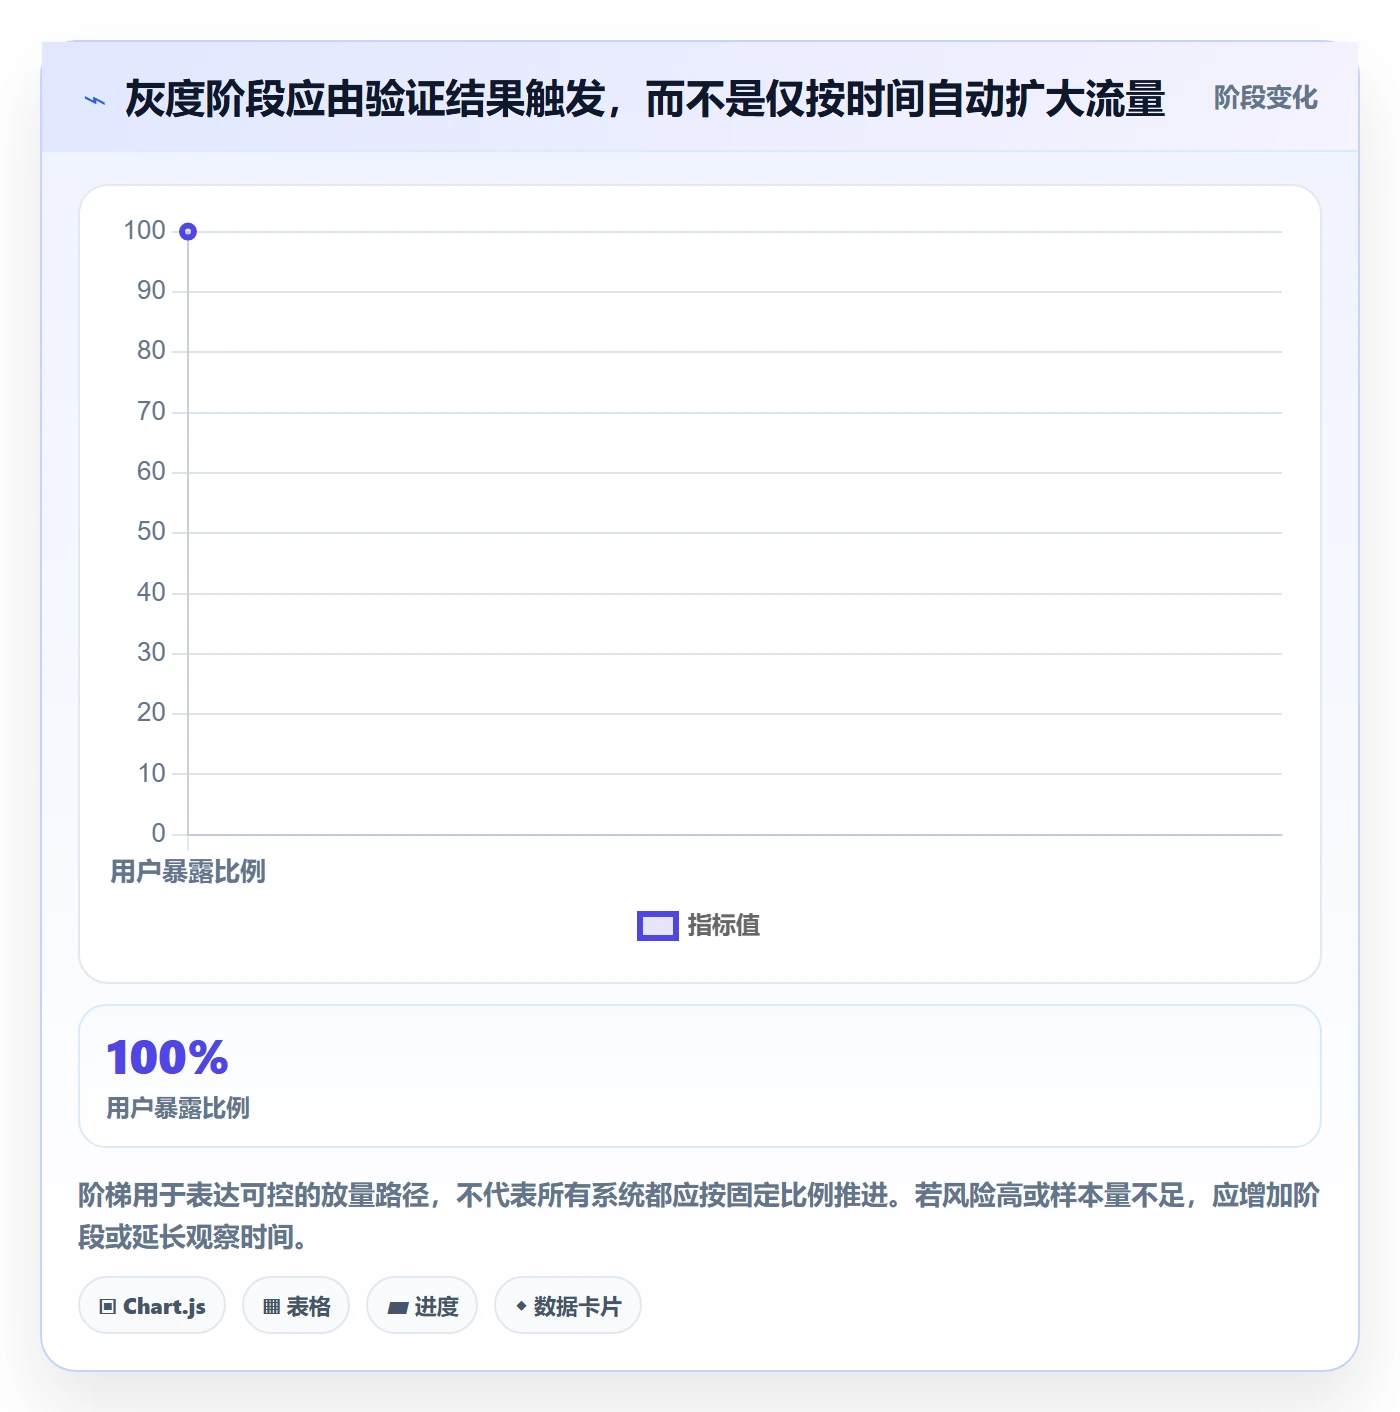
Task: Click the grid icon in 表格 tag
Action: 271,1307
